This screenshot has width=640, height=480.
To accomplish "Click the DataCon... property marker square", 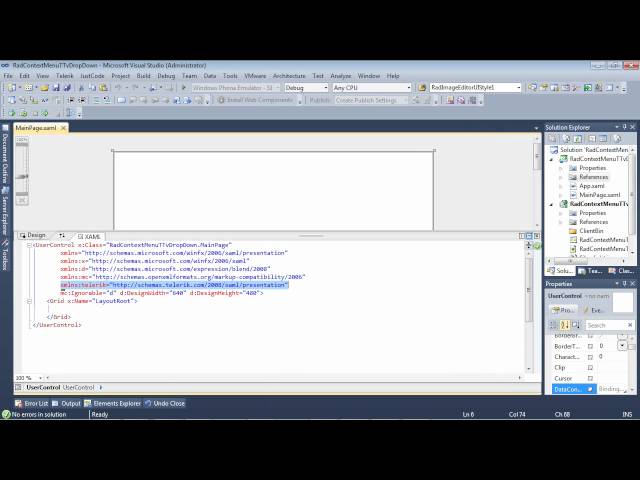I will (x=590, y=389).
